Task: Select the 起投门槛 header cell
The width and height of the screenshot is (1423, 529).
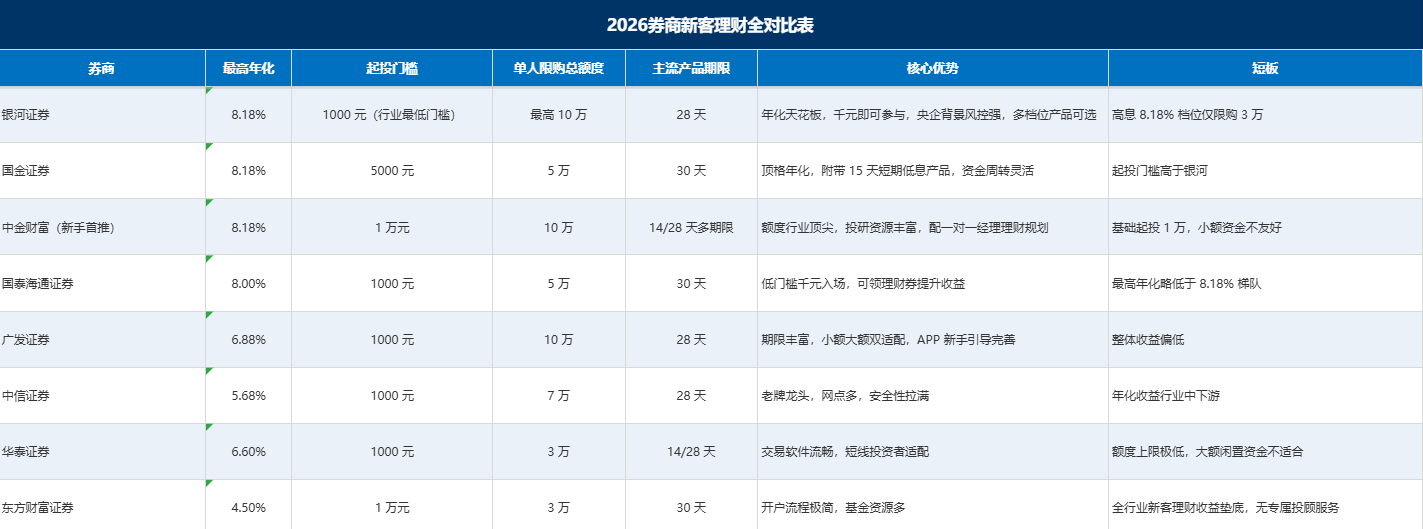Action: coord(392,68)
